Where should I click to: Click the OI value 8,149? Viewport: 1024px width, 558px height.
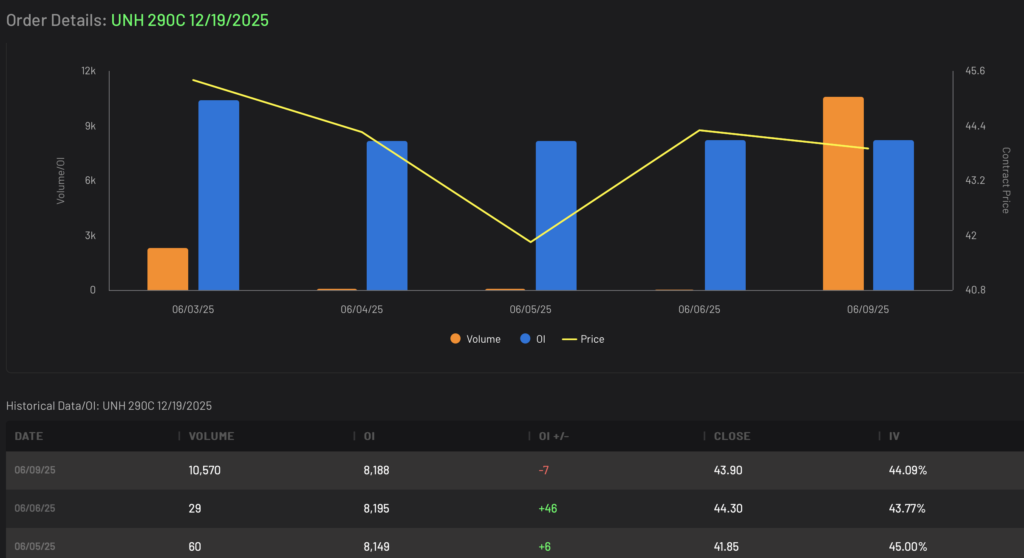tap(376, 547)
